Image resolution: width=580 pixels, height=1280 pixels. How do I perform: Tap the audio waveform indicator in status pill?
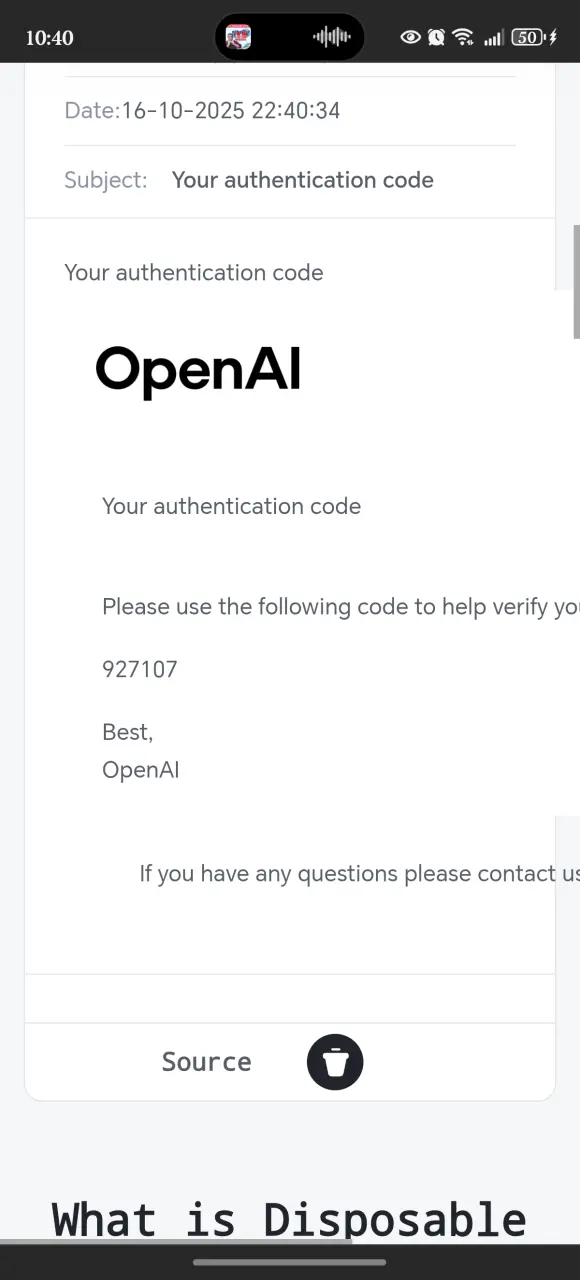point(332,38)
